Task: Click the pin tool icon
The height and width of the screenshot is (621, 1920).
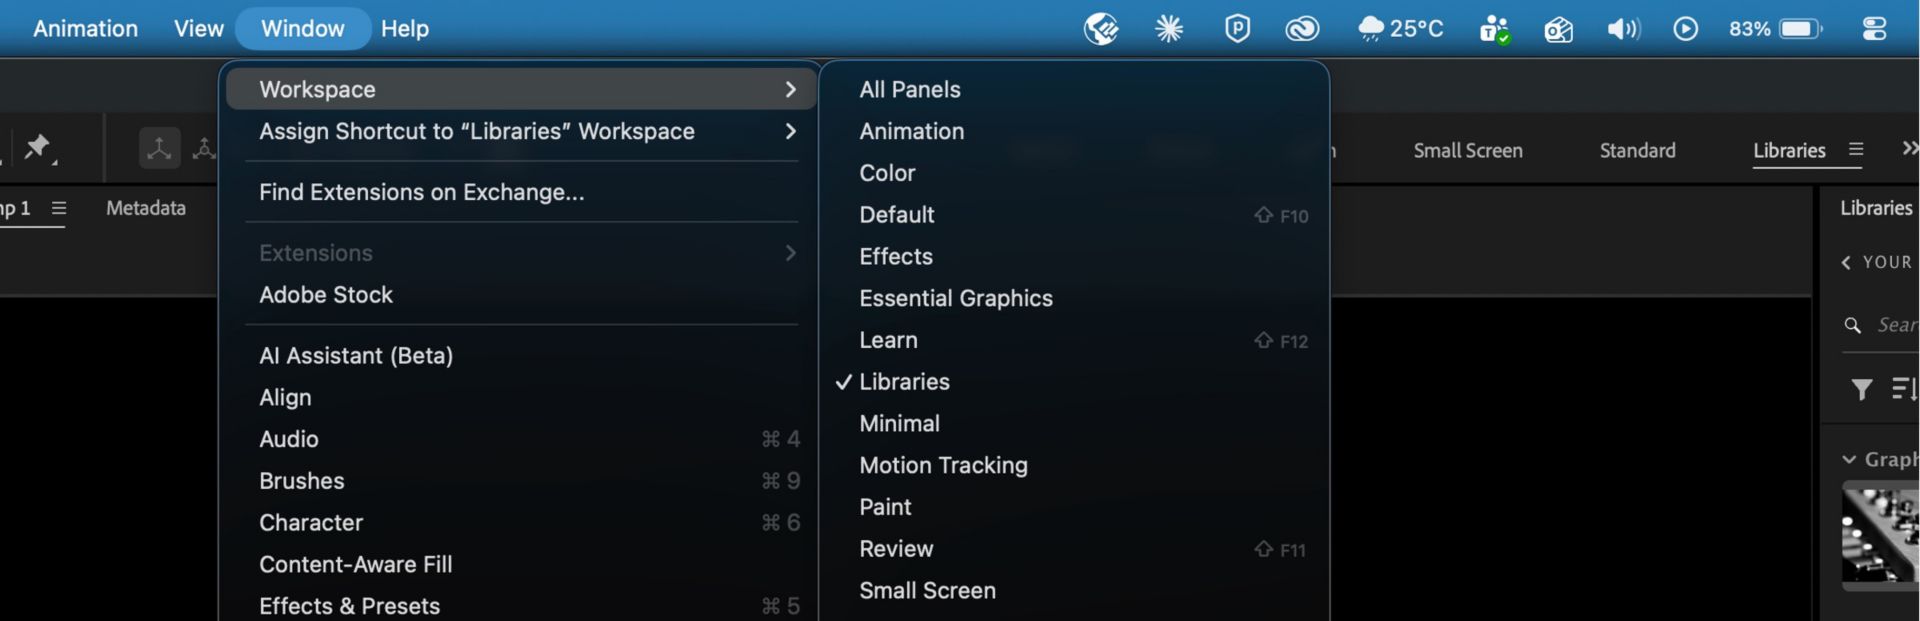Action: pyautogui.click(x=38, y=147)
